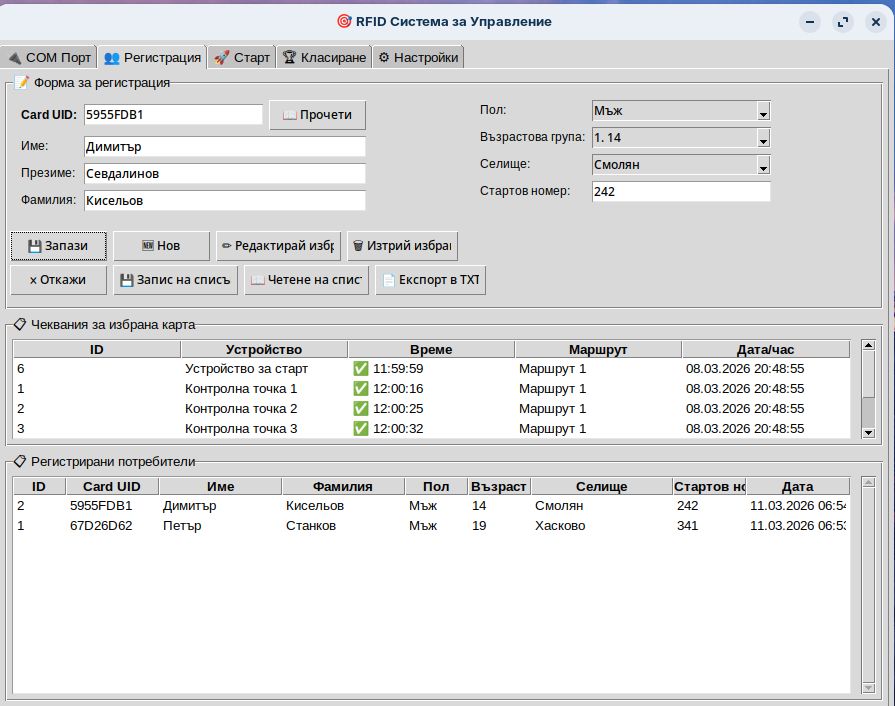
Task: Switch to the COM Порт tab
Action: coord(49,58)
